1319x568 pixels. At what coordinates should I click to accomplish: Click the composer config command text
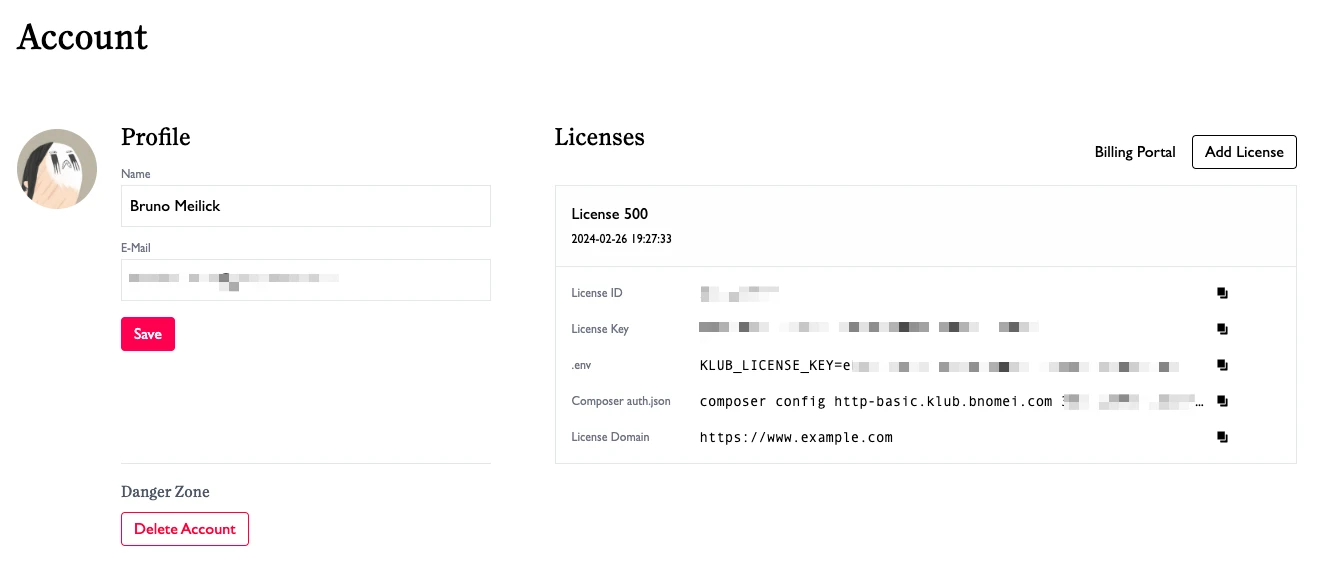tap(875, 401)
